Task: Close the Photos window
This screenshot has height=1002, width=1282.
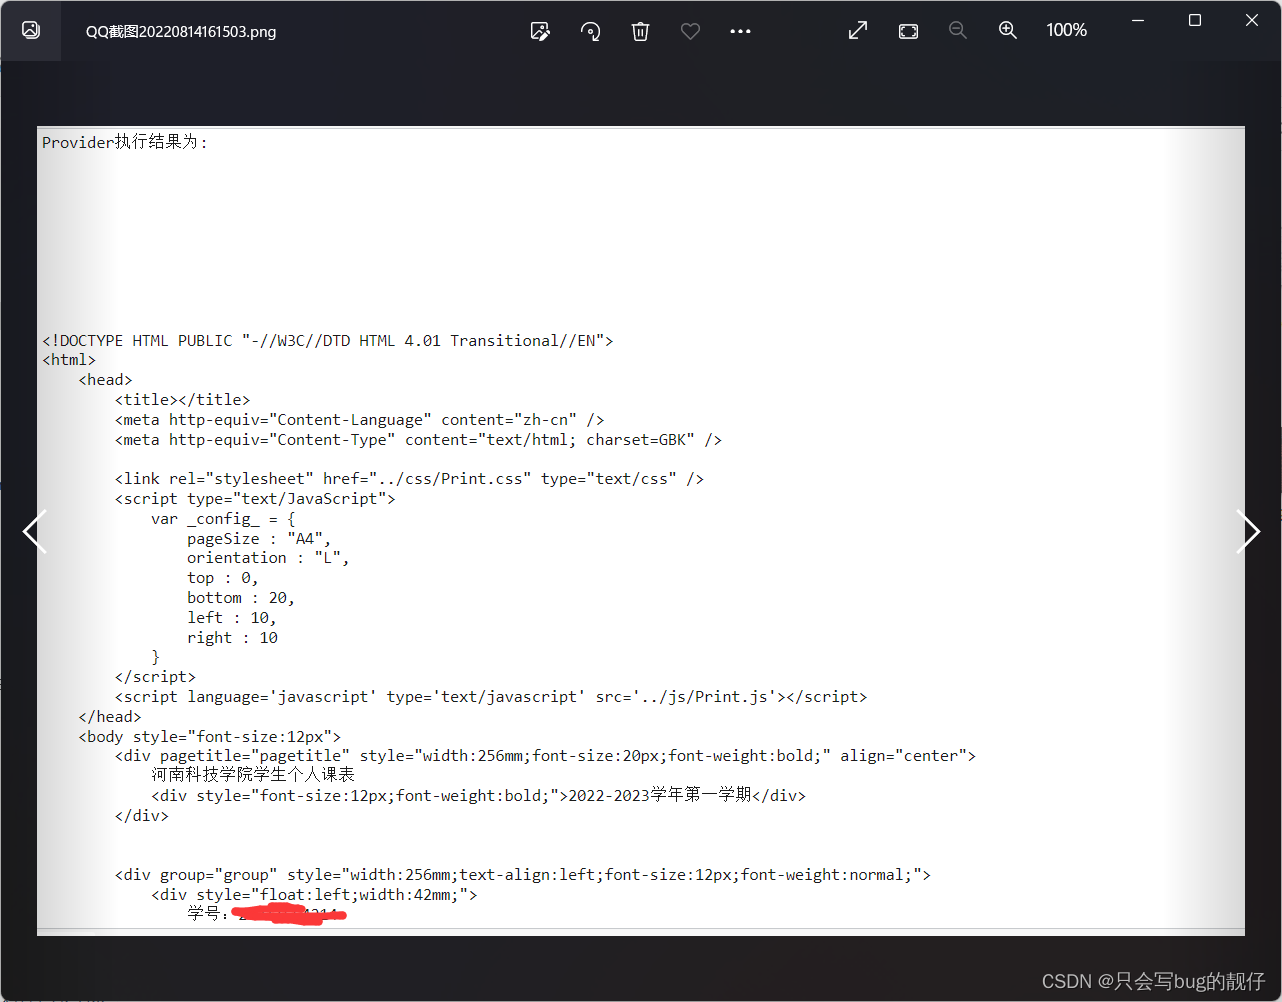Action: (1251, 20)
